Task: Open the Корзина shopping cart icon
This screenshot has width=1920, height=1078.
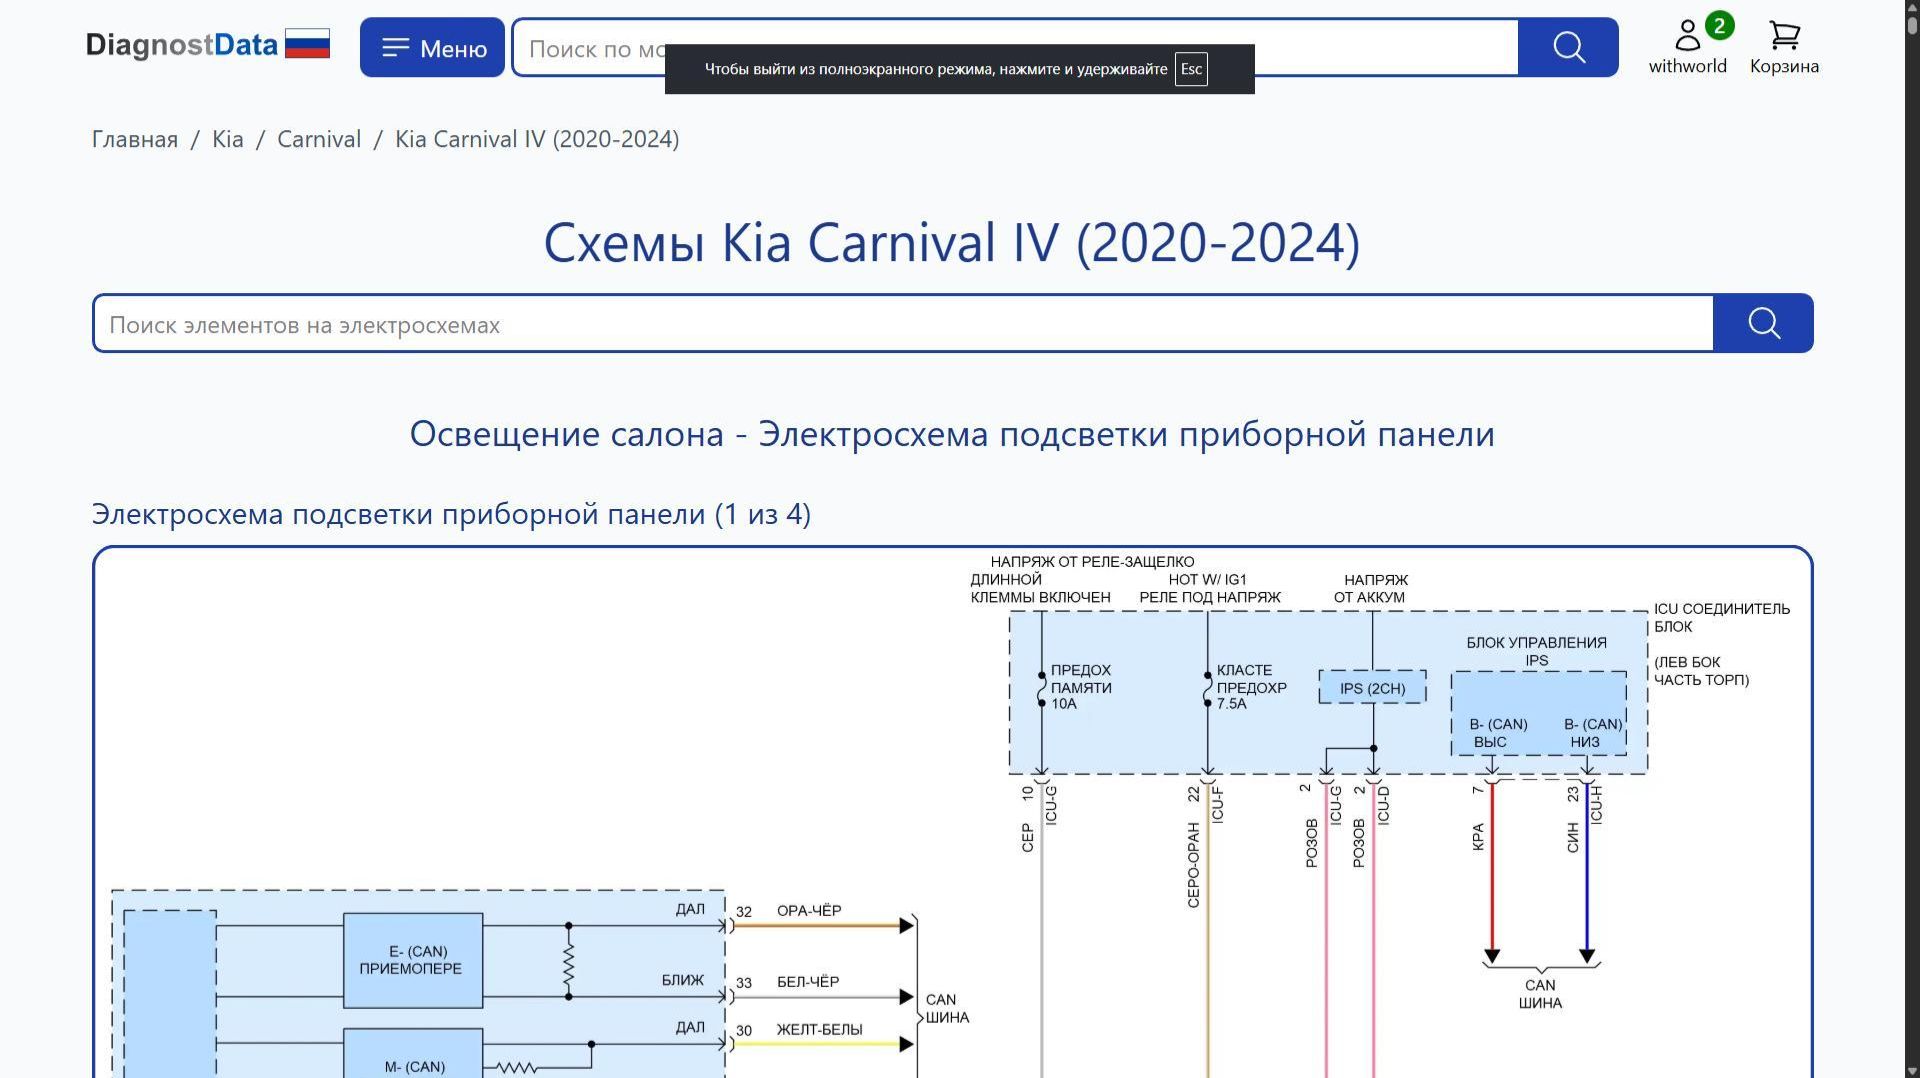Action: coord(1783,37)
